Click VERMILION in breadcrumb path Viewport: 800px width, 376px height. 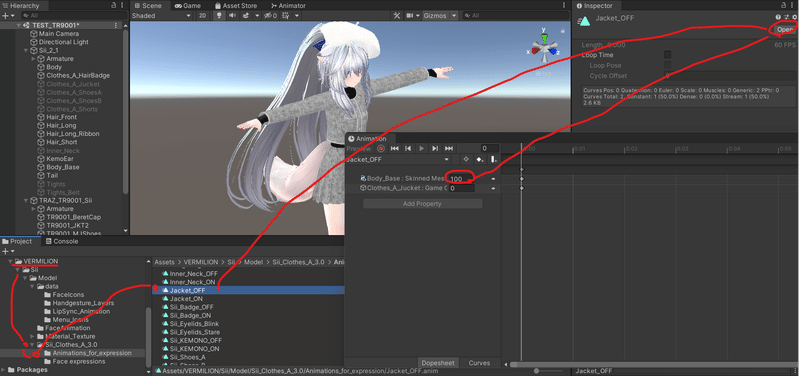pyautogui.click(x=201, y=262)
